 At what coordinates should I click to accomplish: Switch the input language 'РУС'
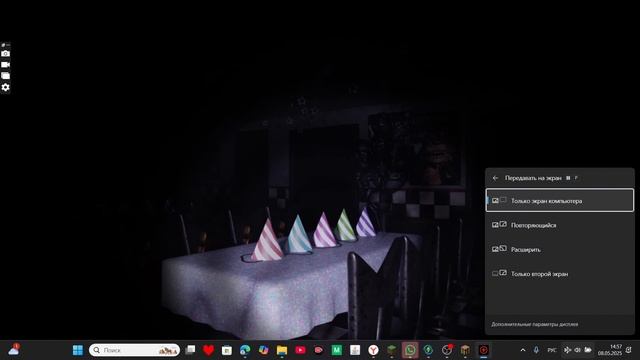[x=552, y=350]
